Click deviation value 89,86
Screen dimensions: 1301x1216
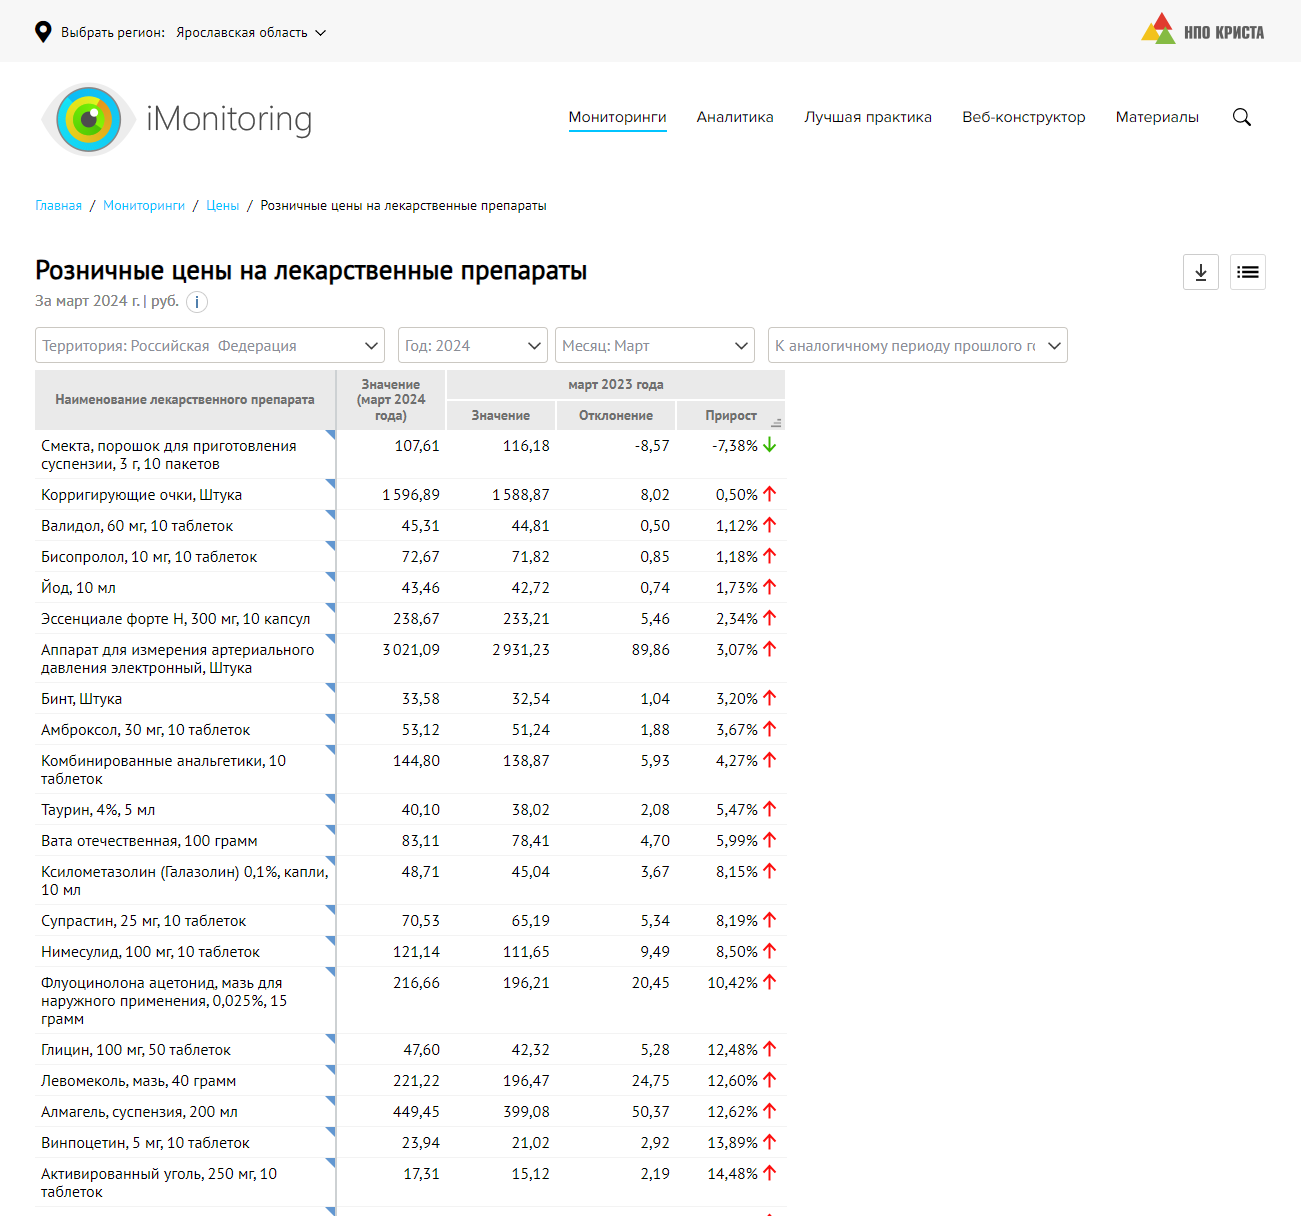click(651, 650)
